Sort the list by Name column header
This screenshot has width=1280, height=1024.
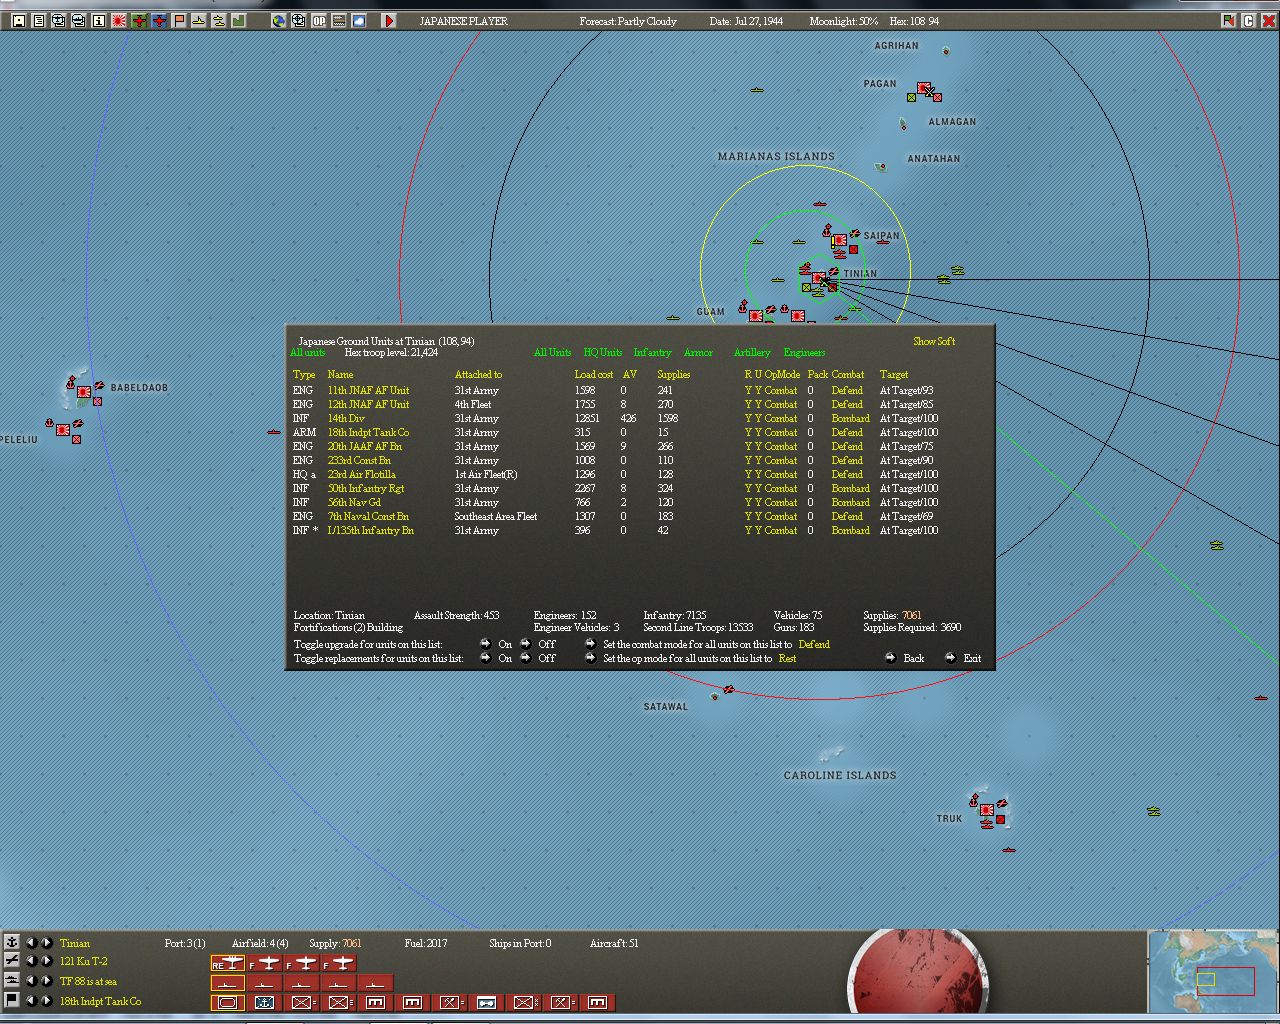340,374
